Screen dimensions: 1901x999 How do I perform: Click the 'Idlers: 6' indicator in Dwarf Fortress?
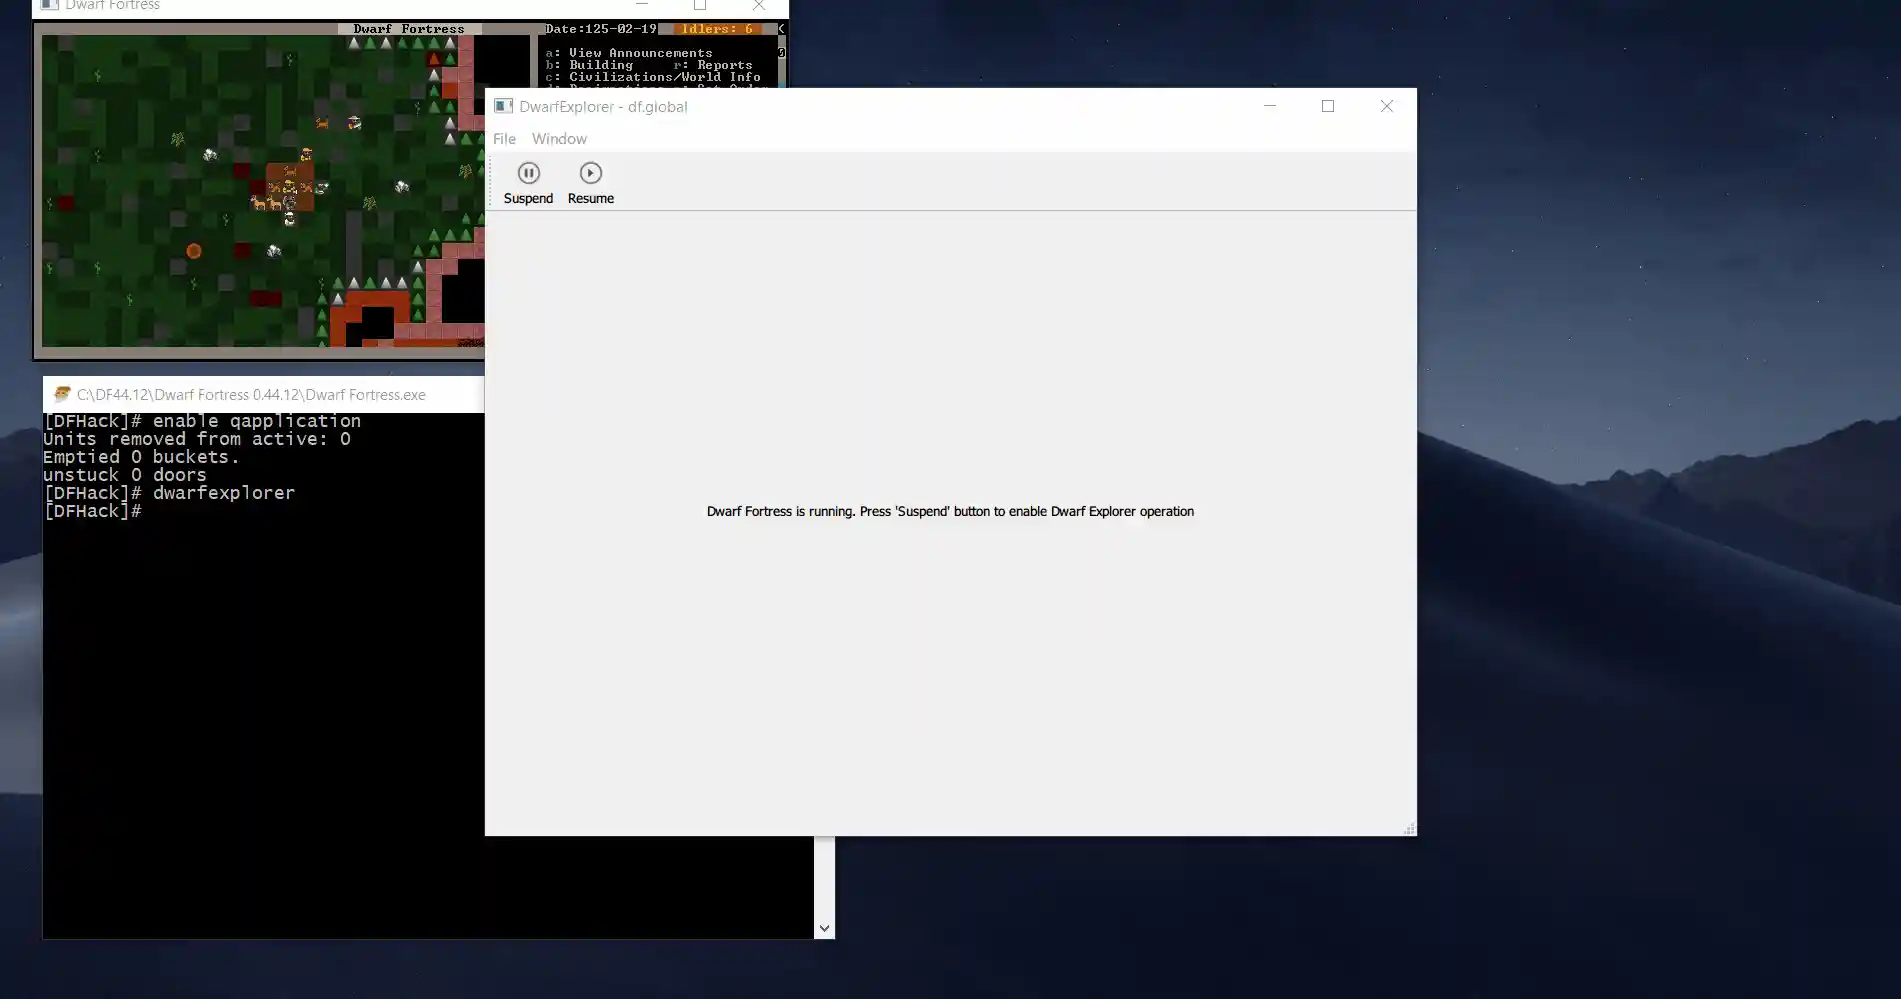coord(717,29)
